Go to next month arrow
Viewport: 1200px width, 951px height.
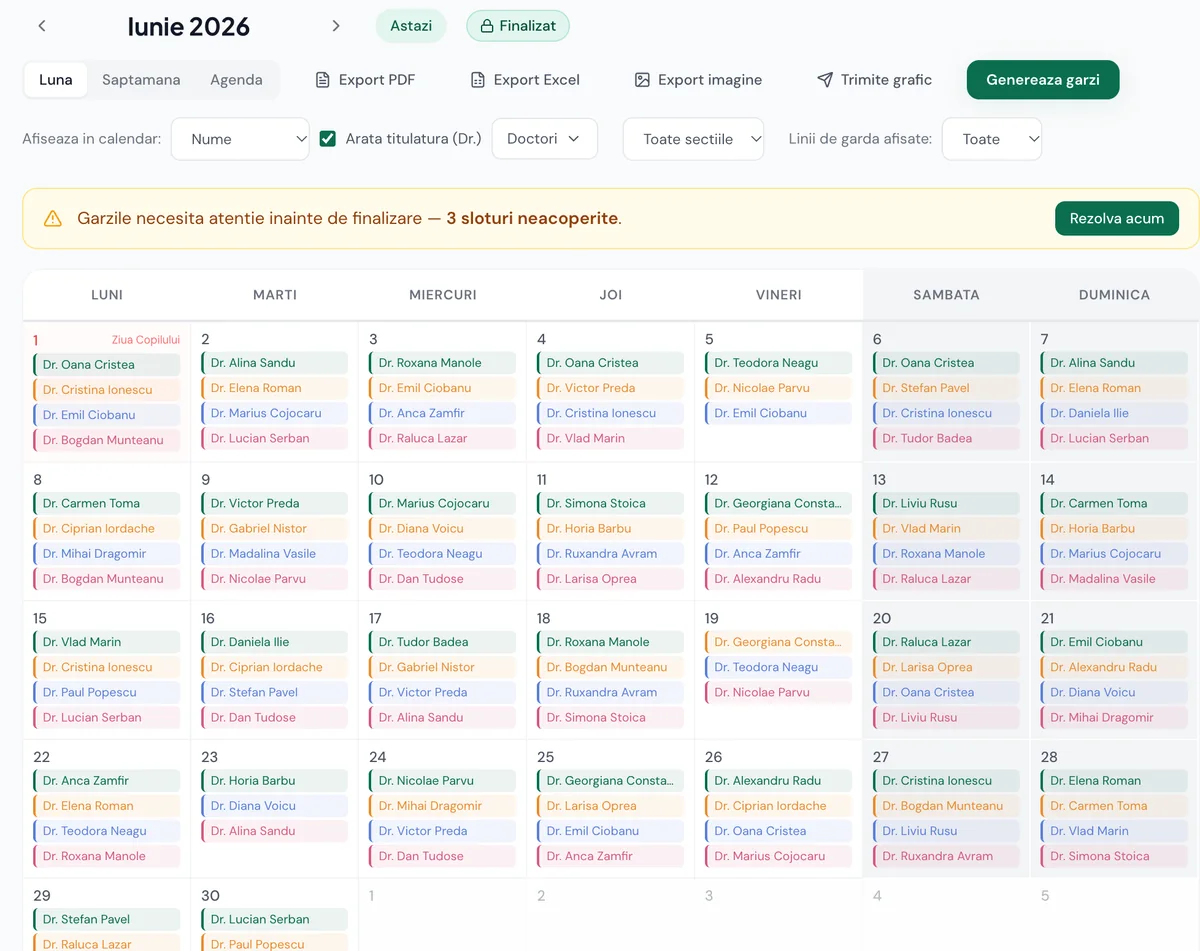pyautogui.click(x=336, y=26)
